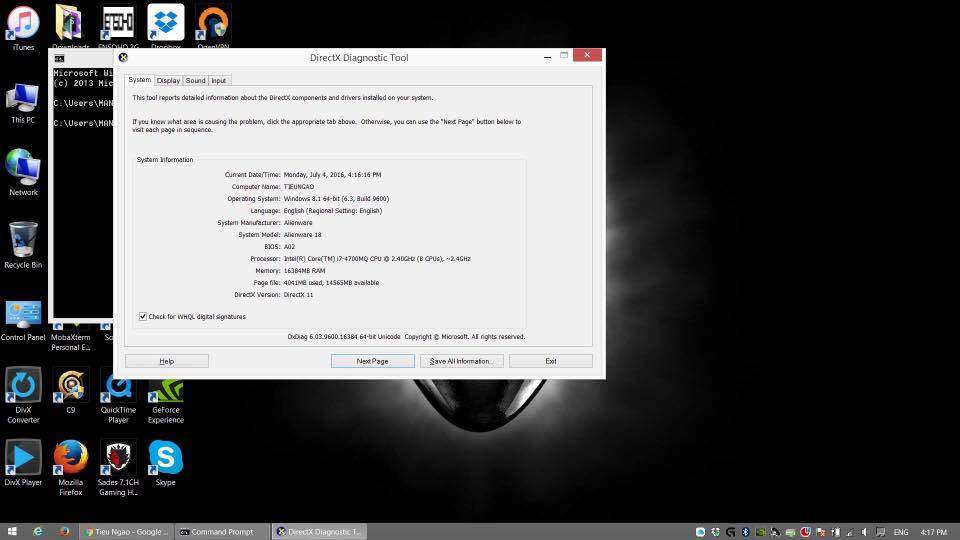Image resolution: width=960 pixels, height=540 pixels.
Task: Switch to the Display tab
Action: coord(168,80)
